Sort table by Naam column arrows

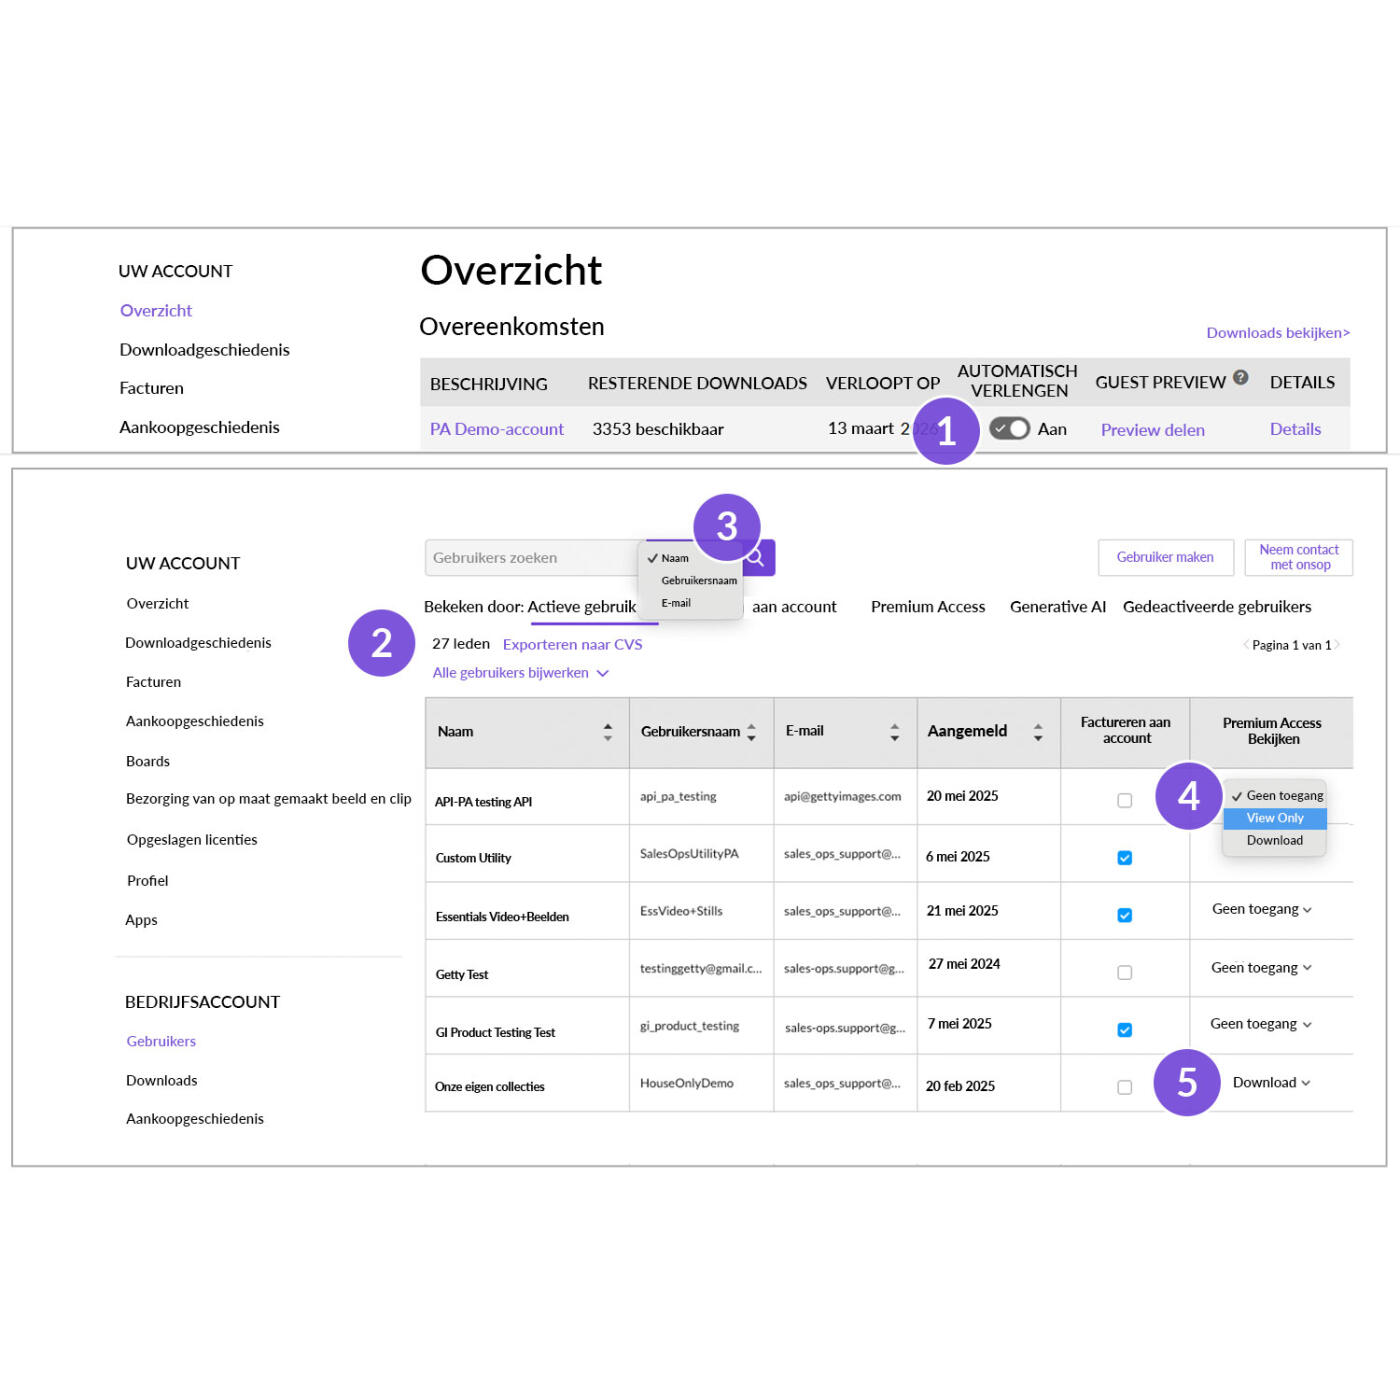tap(607, 732)
